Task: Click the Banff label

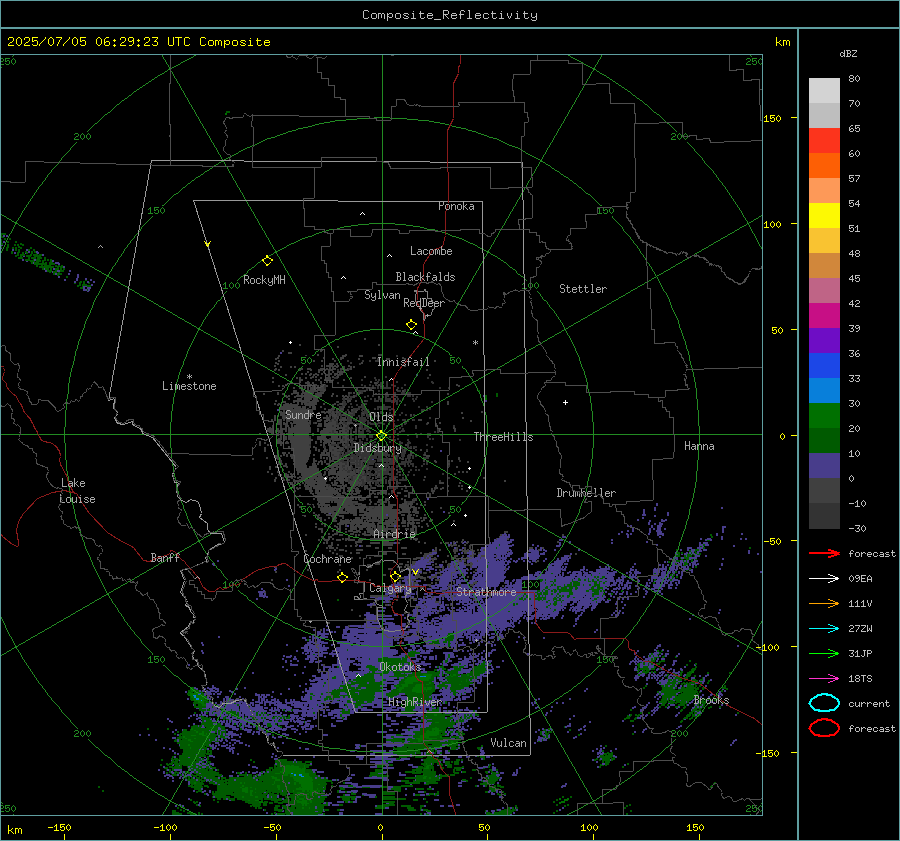Action: (165, 558)
